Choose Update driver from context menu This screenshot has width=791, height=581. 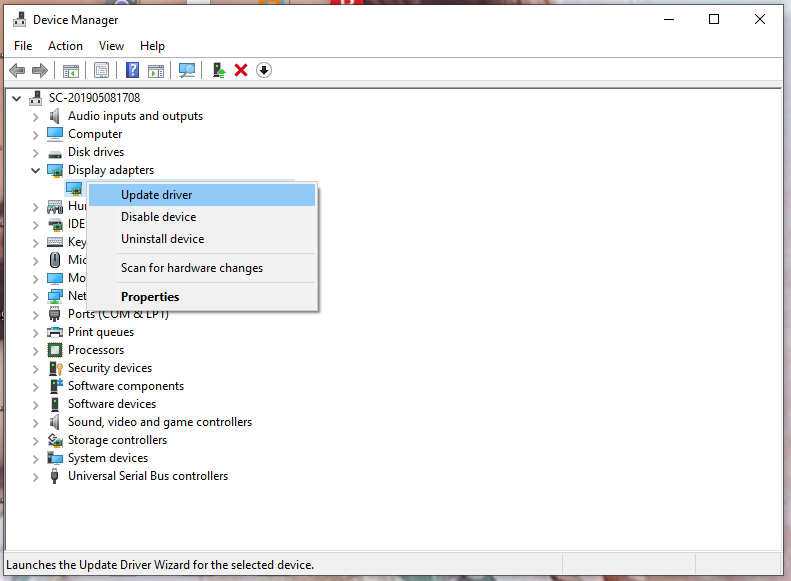[x=202, y=195]
